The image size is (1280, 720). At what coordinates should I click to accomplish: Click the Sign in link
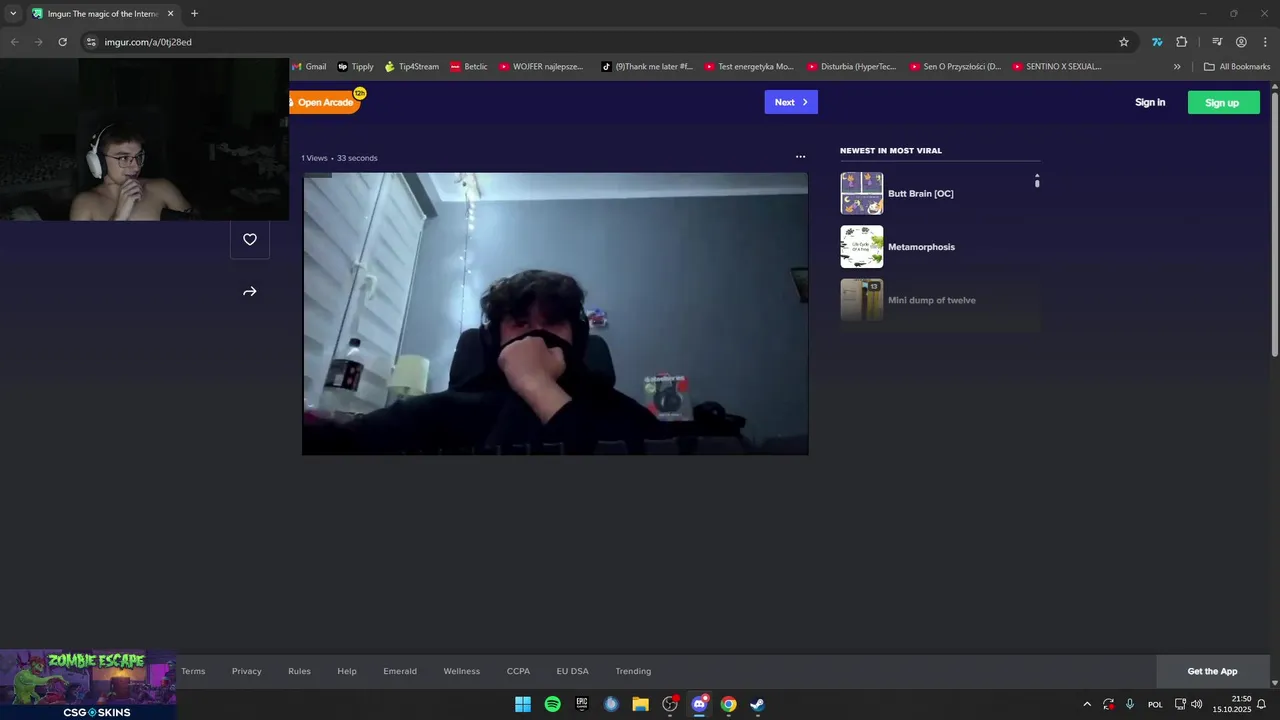point(1150,102)
